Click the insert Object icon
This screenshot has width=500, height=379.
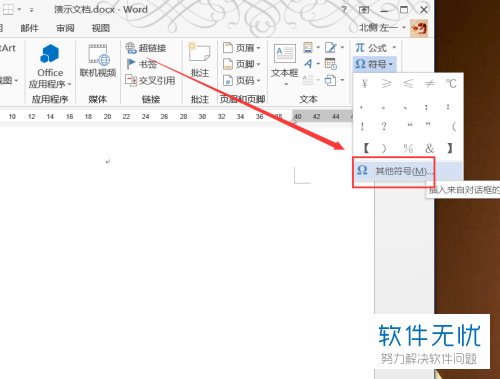[x=330, y=80]
